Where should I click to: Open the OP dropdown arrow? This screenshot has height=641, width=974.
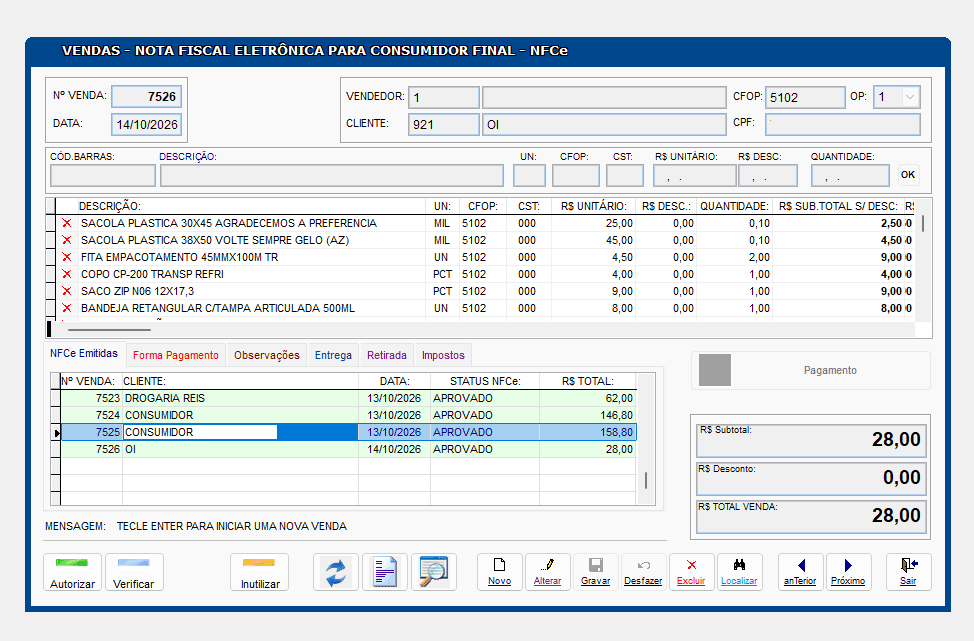(909, 98)
